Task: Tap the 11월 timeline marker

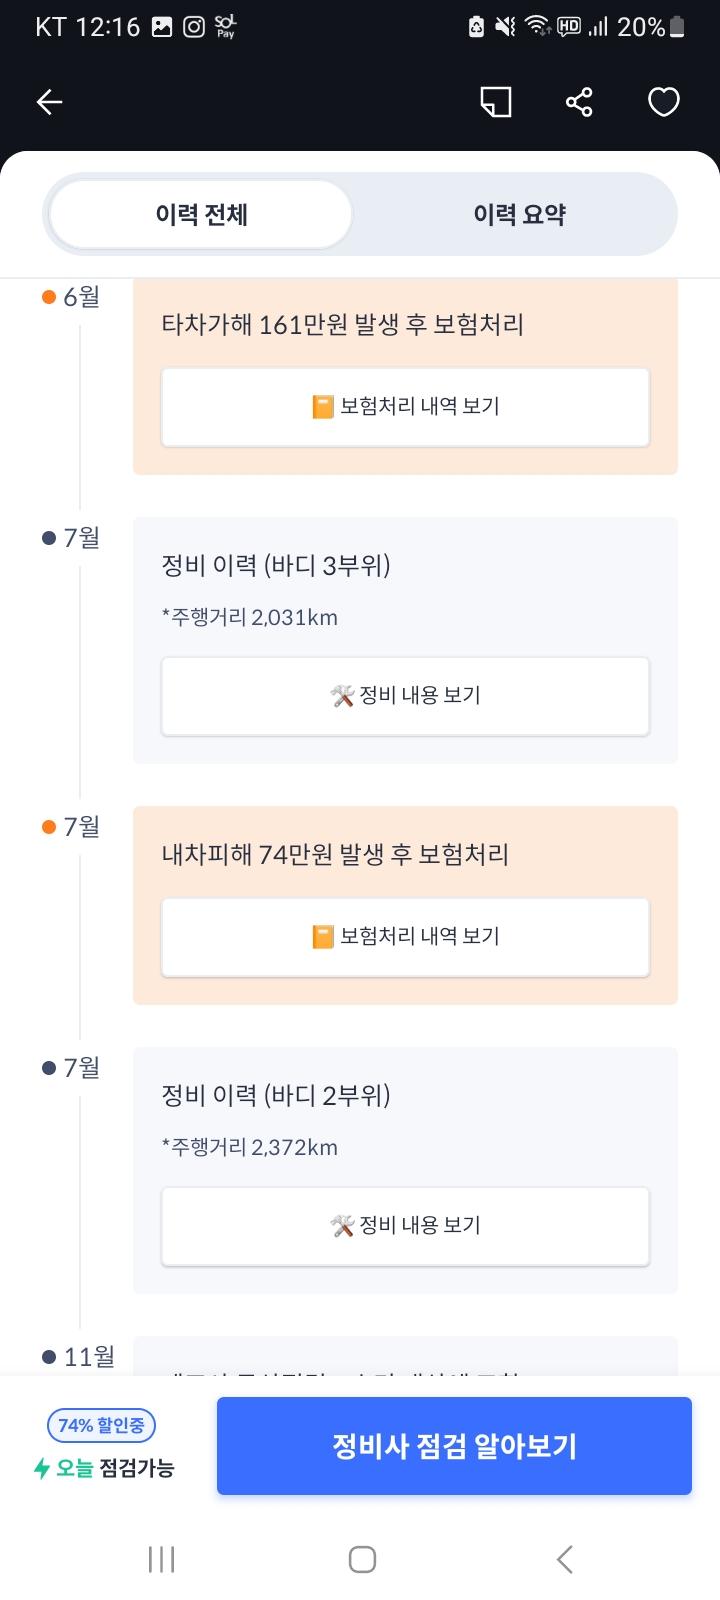Action: coord(49,1357)
